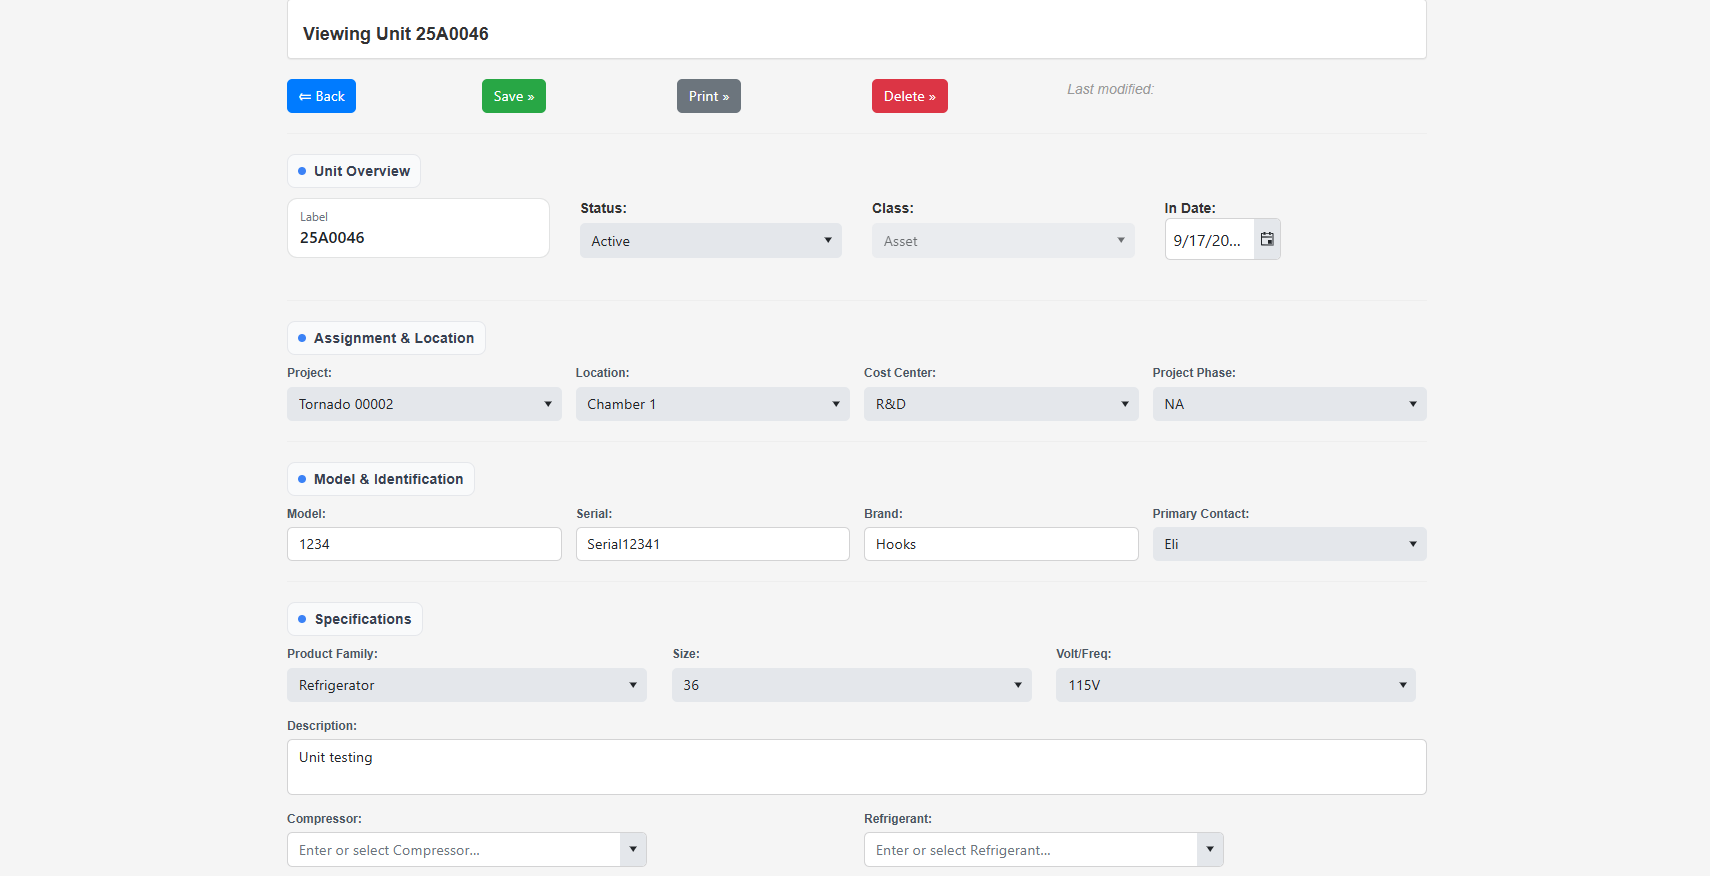Viewport: 1710px width, 877px height.
Task: Click the Refrigerant combo box arrow button
Action: tap(1210, 850)
